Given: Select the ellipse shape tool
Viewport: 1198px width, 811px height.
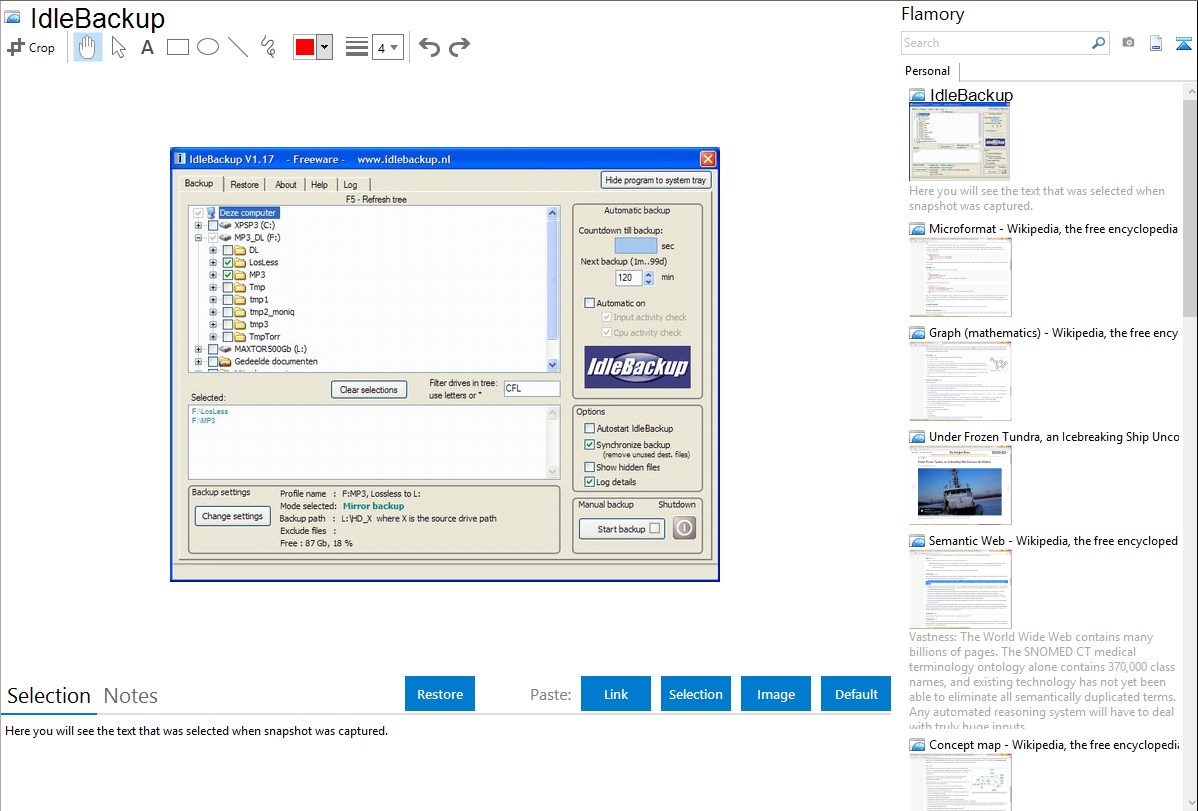Looking at the screenshot, I should 208,47.
